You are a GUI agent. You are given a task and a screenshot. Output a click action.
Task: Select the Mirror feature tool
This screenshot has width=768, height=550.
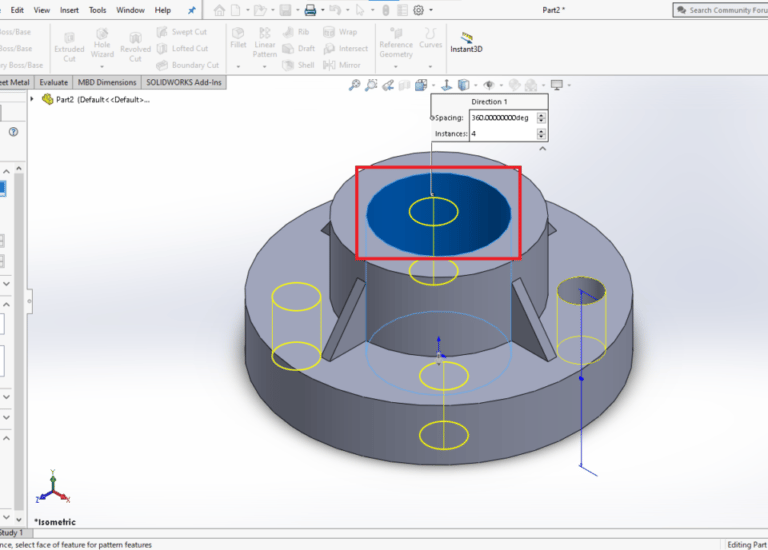point(341,65)
